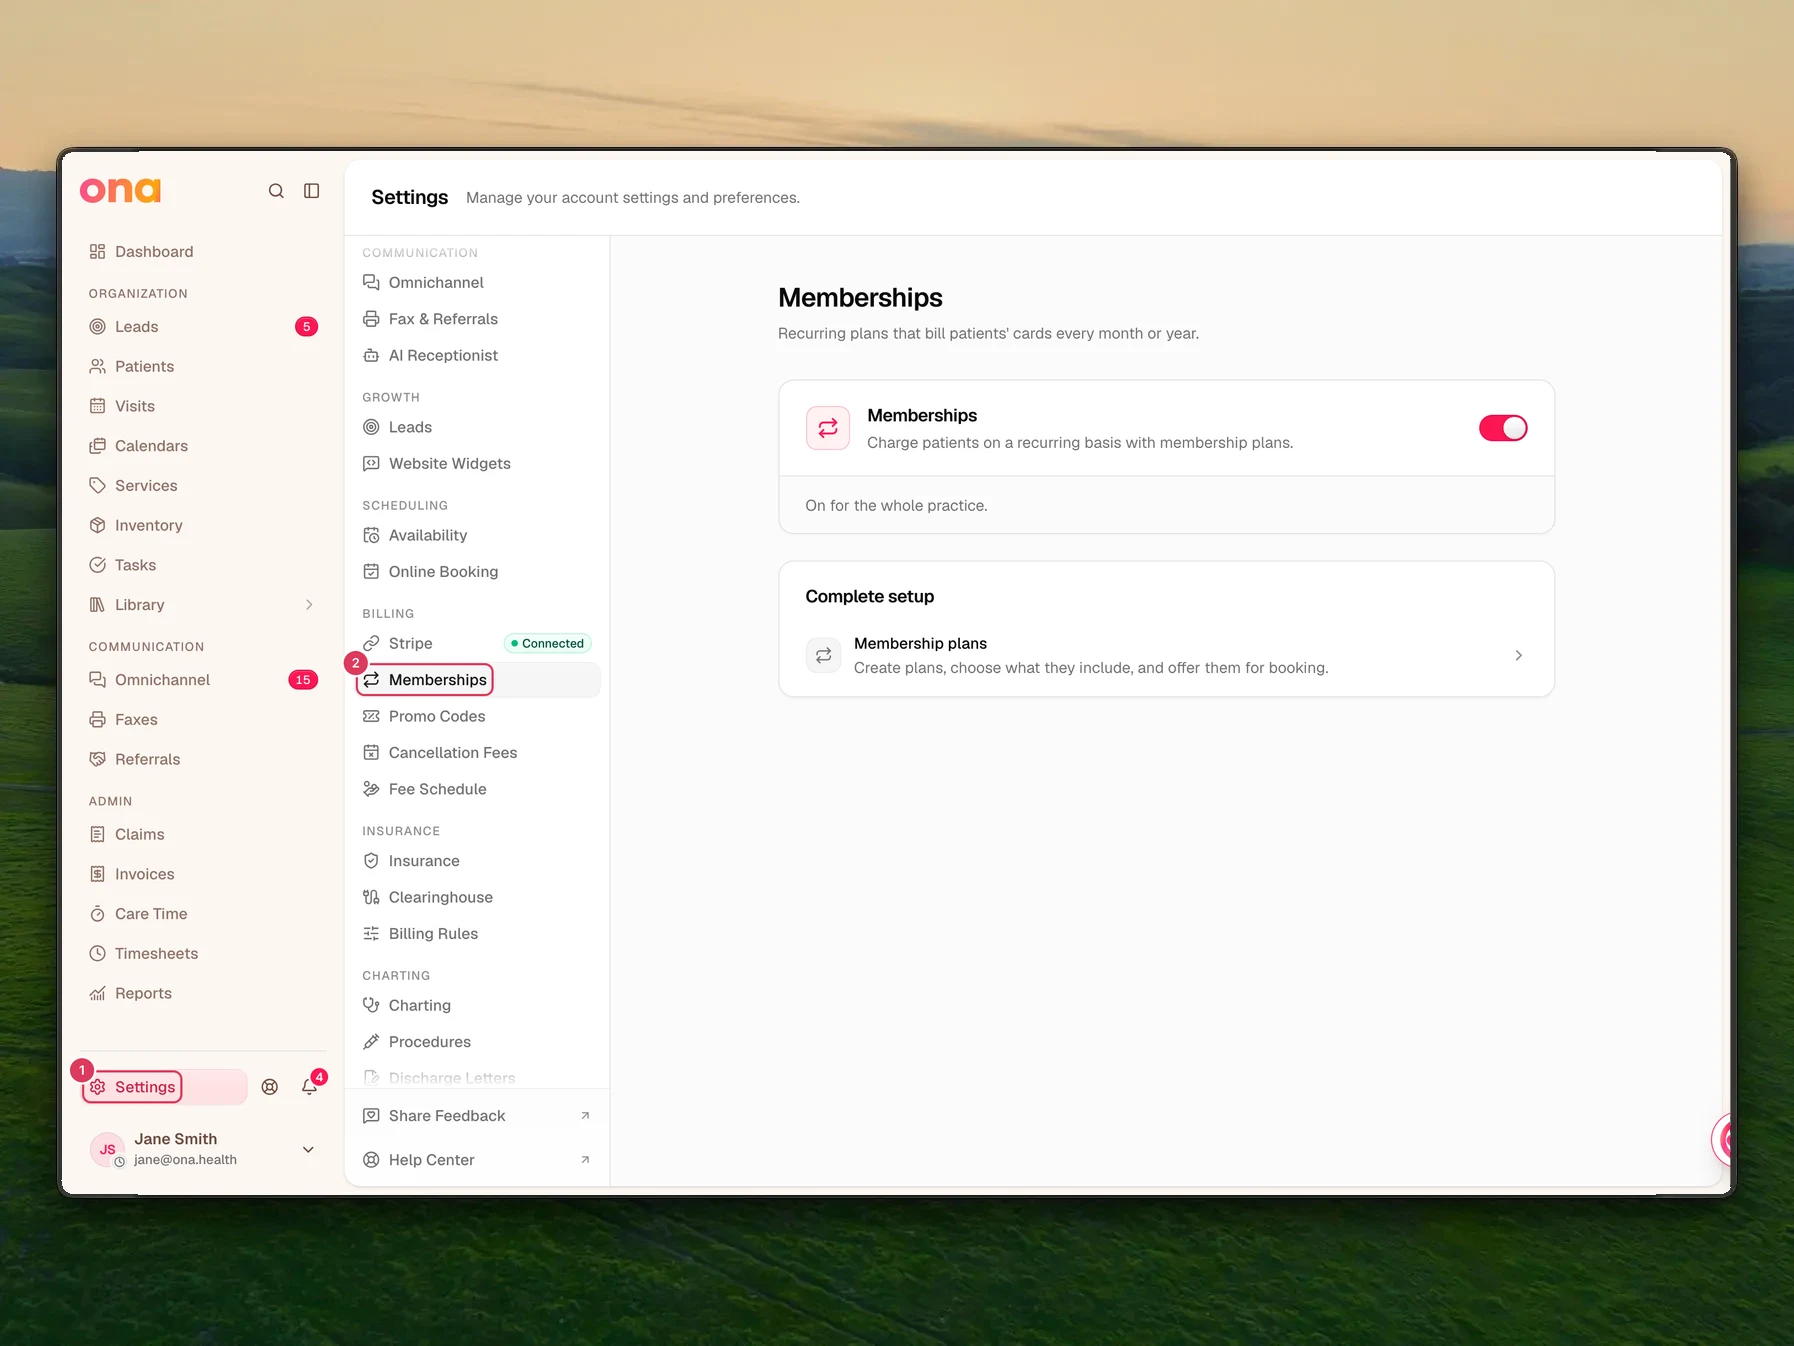
Task: Click the Share Feedback external arrow icon
Action: coord(585,1116)
